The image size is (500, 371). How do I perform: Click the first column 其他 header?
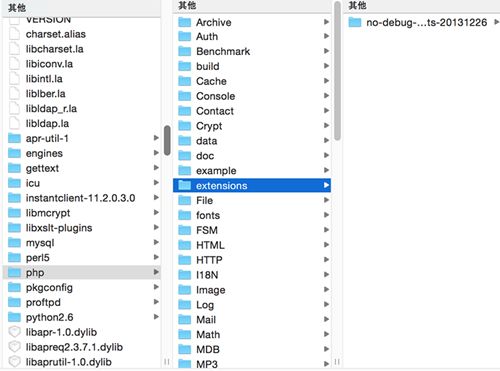point(17,7)
